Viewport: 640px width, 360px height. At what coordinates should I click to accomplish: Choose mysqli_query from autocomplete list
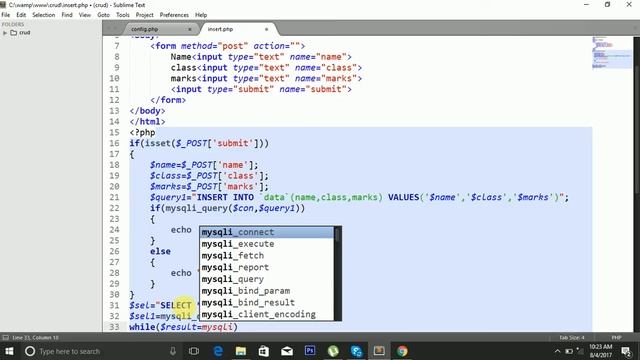click(267, 279)
